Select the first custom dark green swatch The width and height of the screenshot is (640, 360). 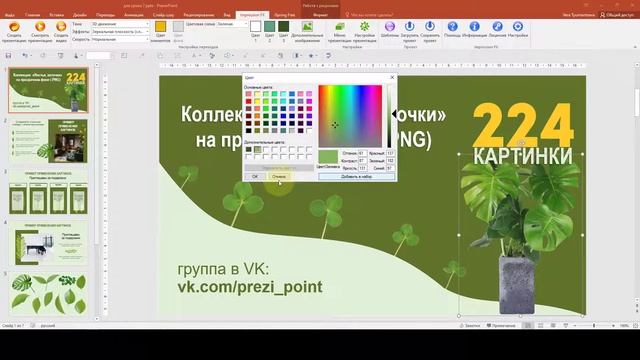coord(249,149)
